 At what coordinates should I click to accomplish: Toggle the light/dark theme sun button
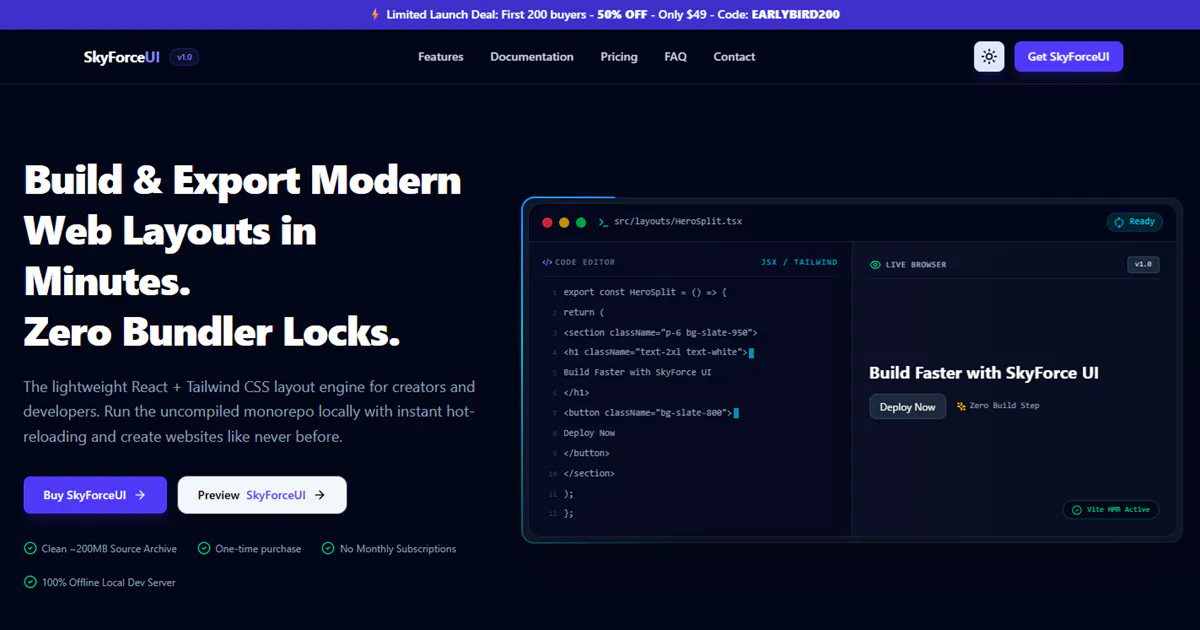[x=989, y=57]
